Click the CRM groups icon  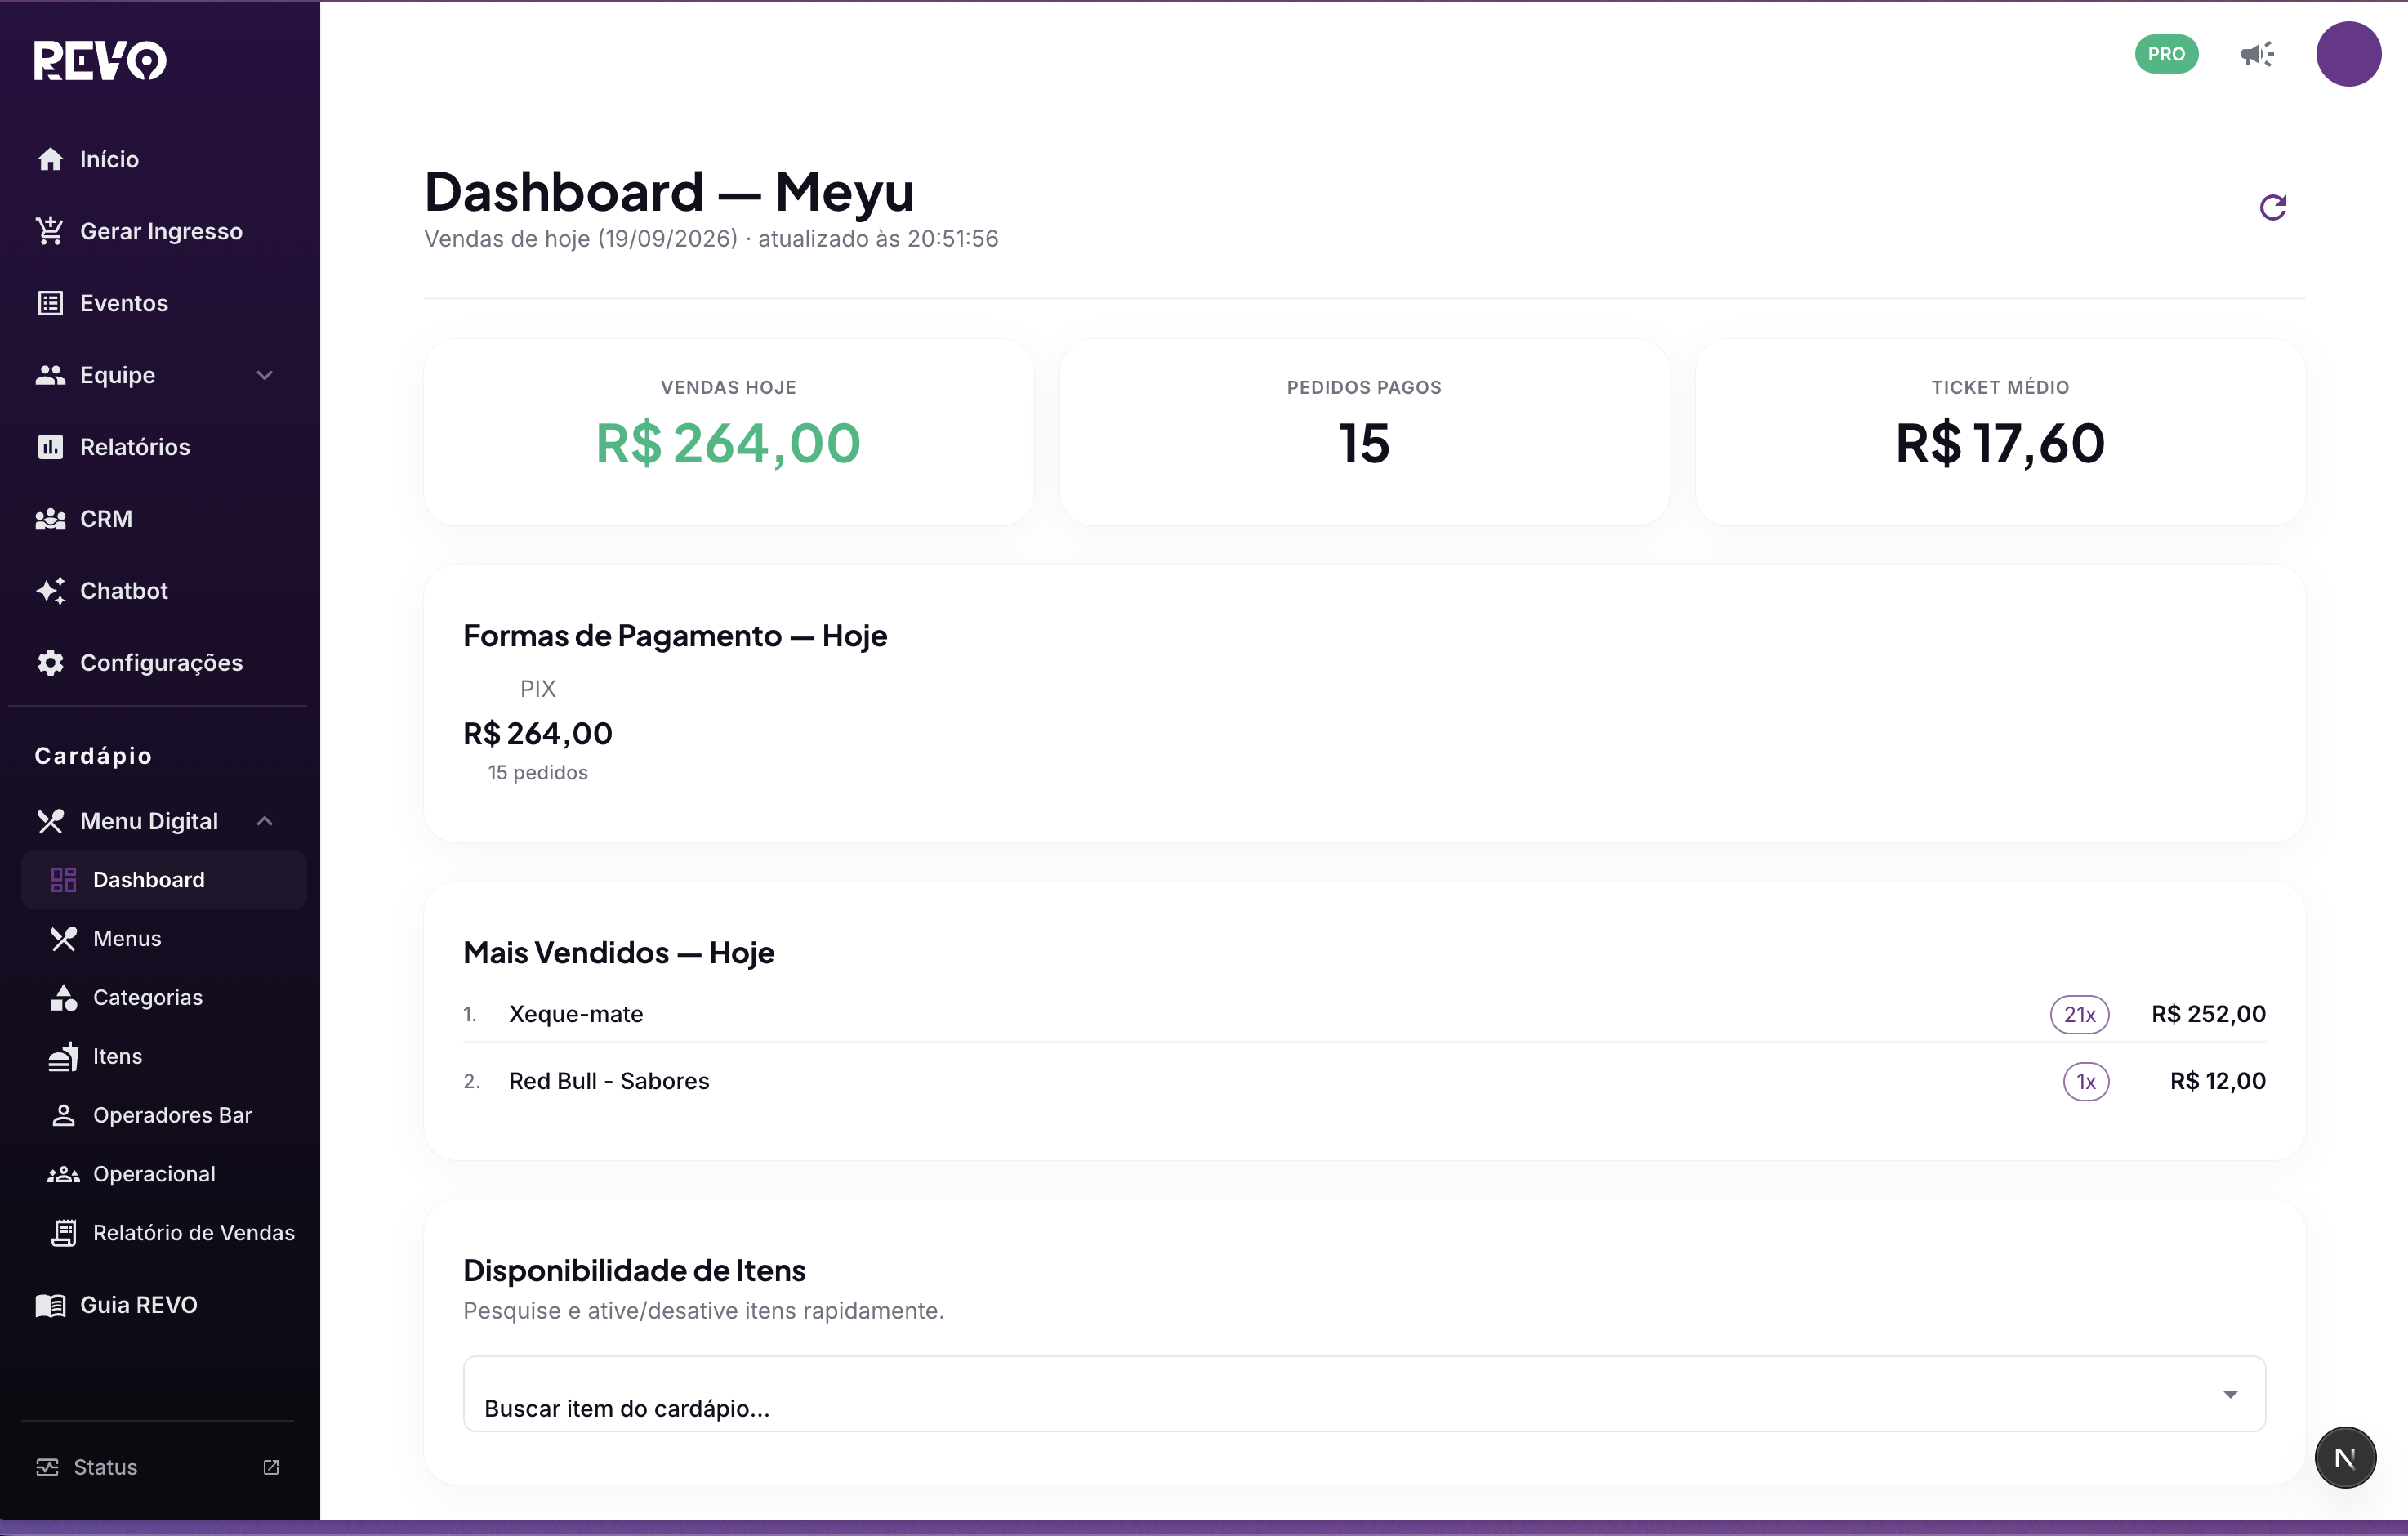pyautogui.click(x=50, y=519)
